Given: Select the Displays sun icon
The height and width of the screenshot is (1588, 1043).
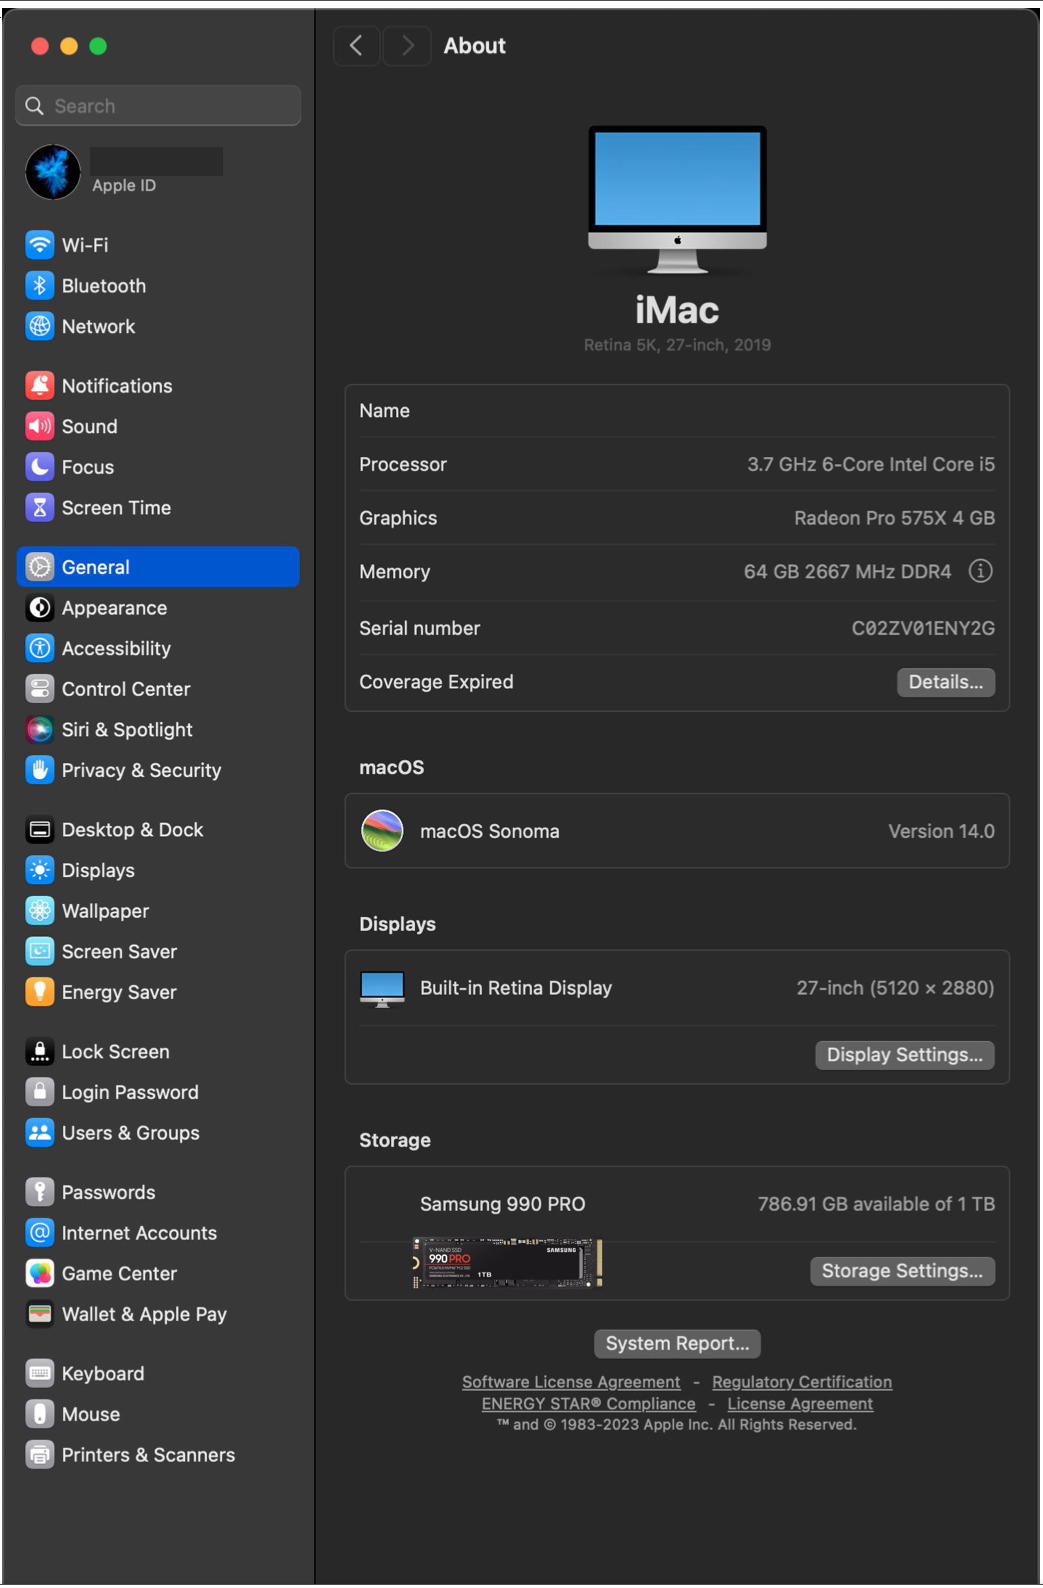Looking at the screenshot, I should (39, 871).
